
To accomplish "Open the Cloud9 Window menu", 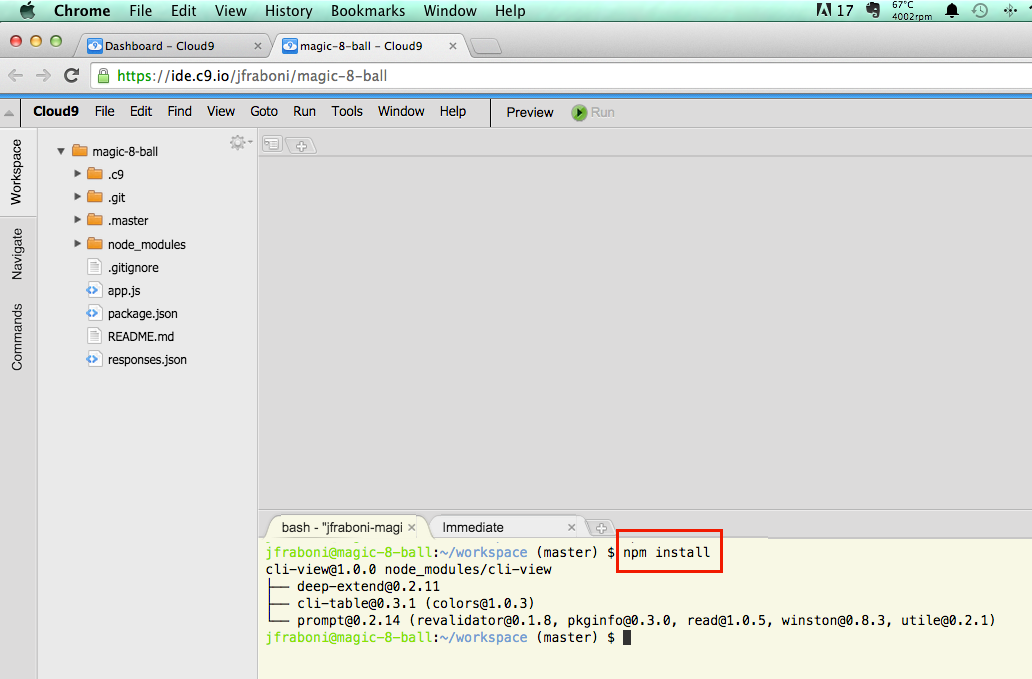I will pos(401,111).
